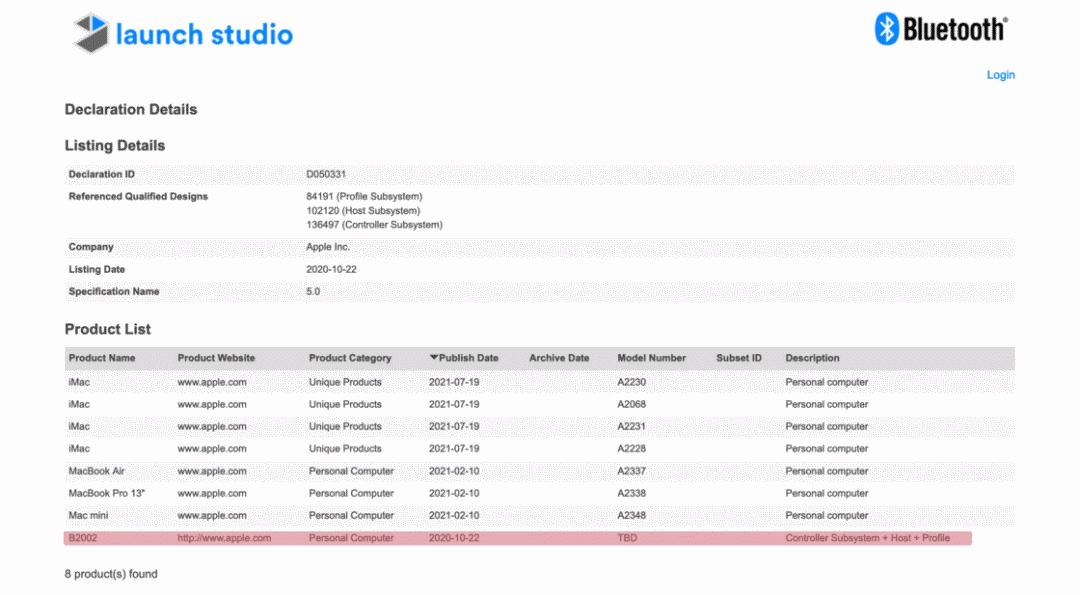Select model number A2228

tap(632, 448)
